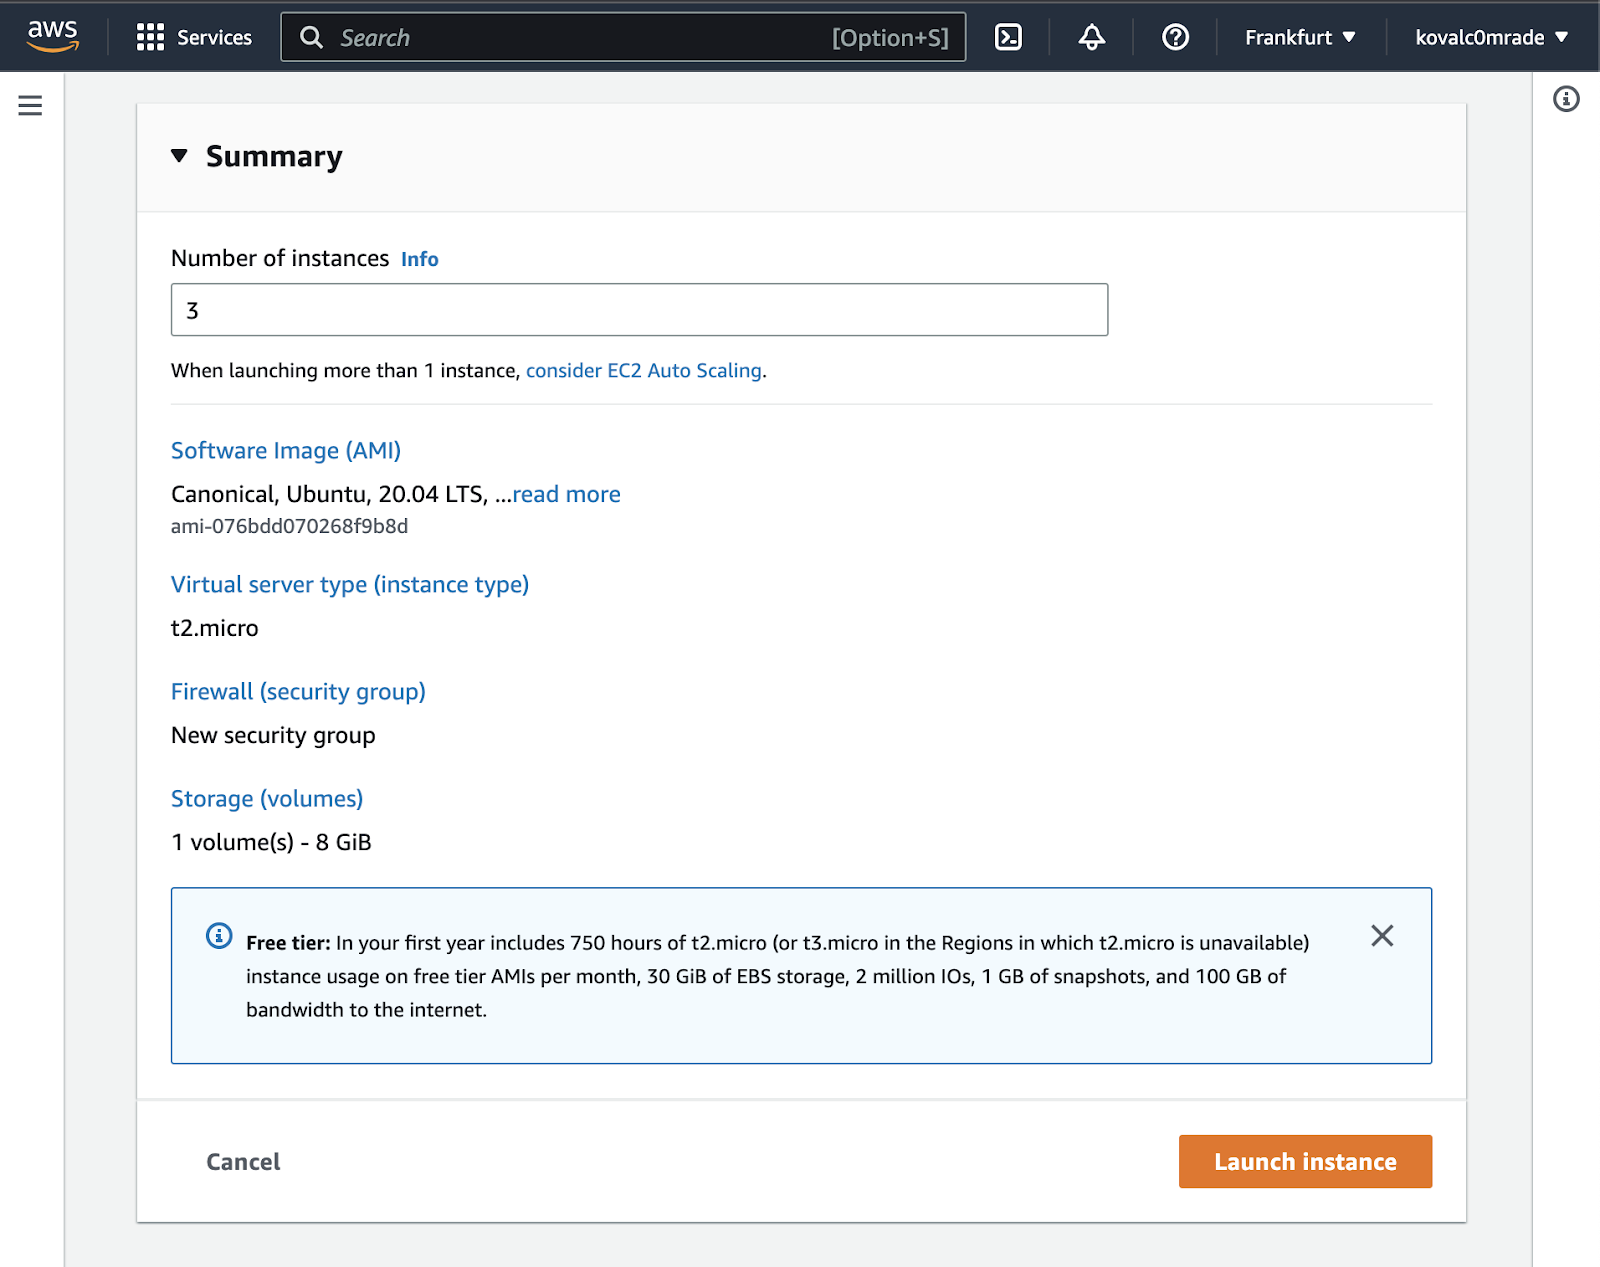Open Info link beside Number of instances
The image size is (1600, 1267).
pyautogui.click(x=420, y=259)
